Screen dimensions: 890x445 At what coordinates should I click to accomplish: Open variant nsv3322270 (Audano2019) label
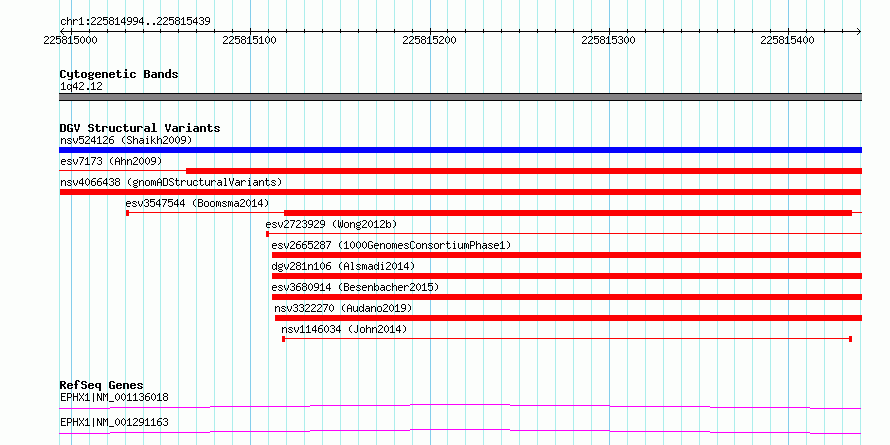click(x=343, y=308)
